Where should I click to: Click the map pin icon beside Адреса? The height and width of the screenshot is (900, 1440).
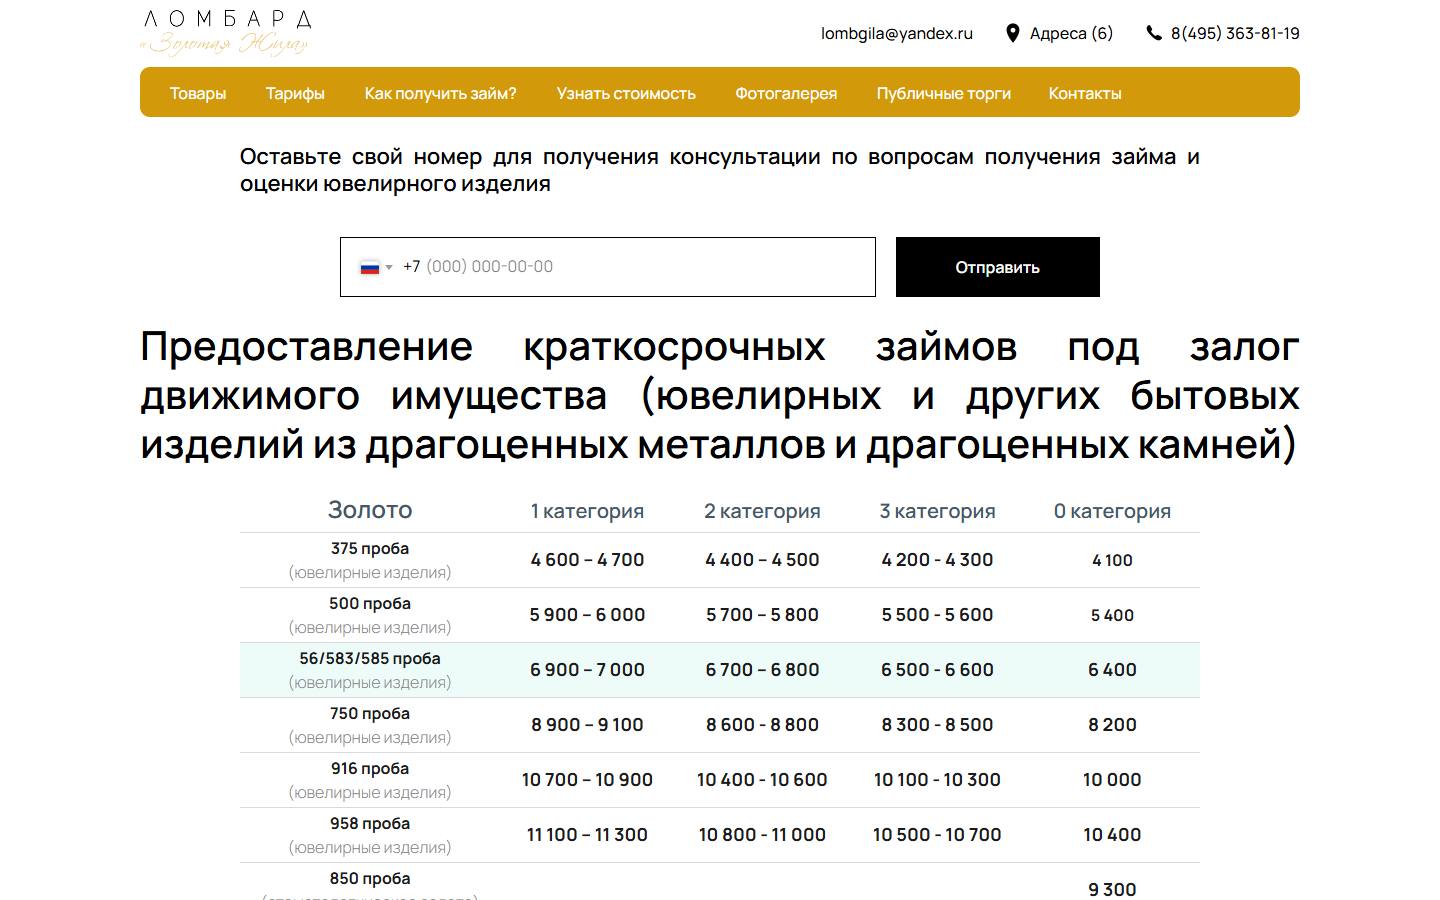(1012, 33)
